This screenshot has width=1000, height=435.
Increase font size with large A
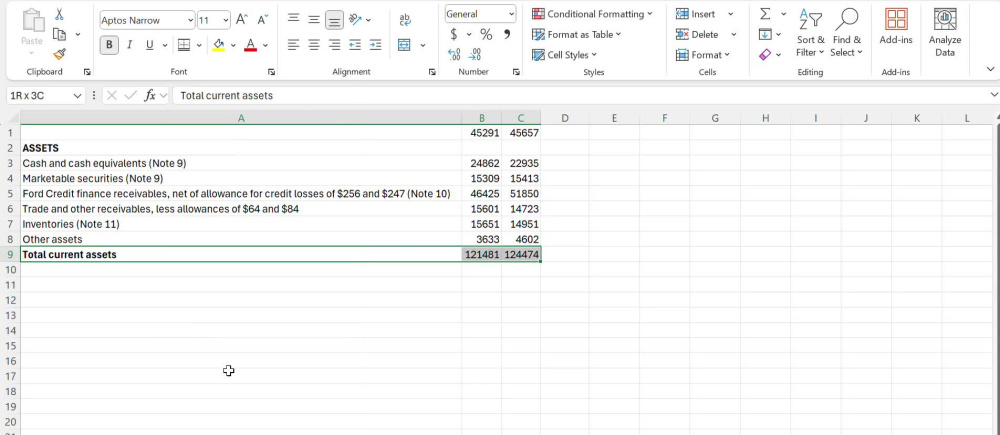[242, 20]
